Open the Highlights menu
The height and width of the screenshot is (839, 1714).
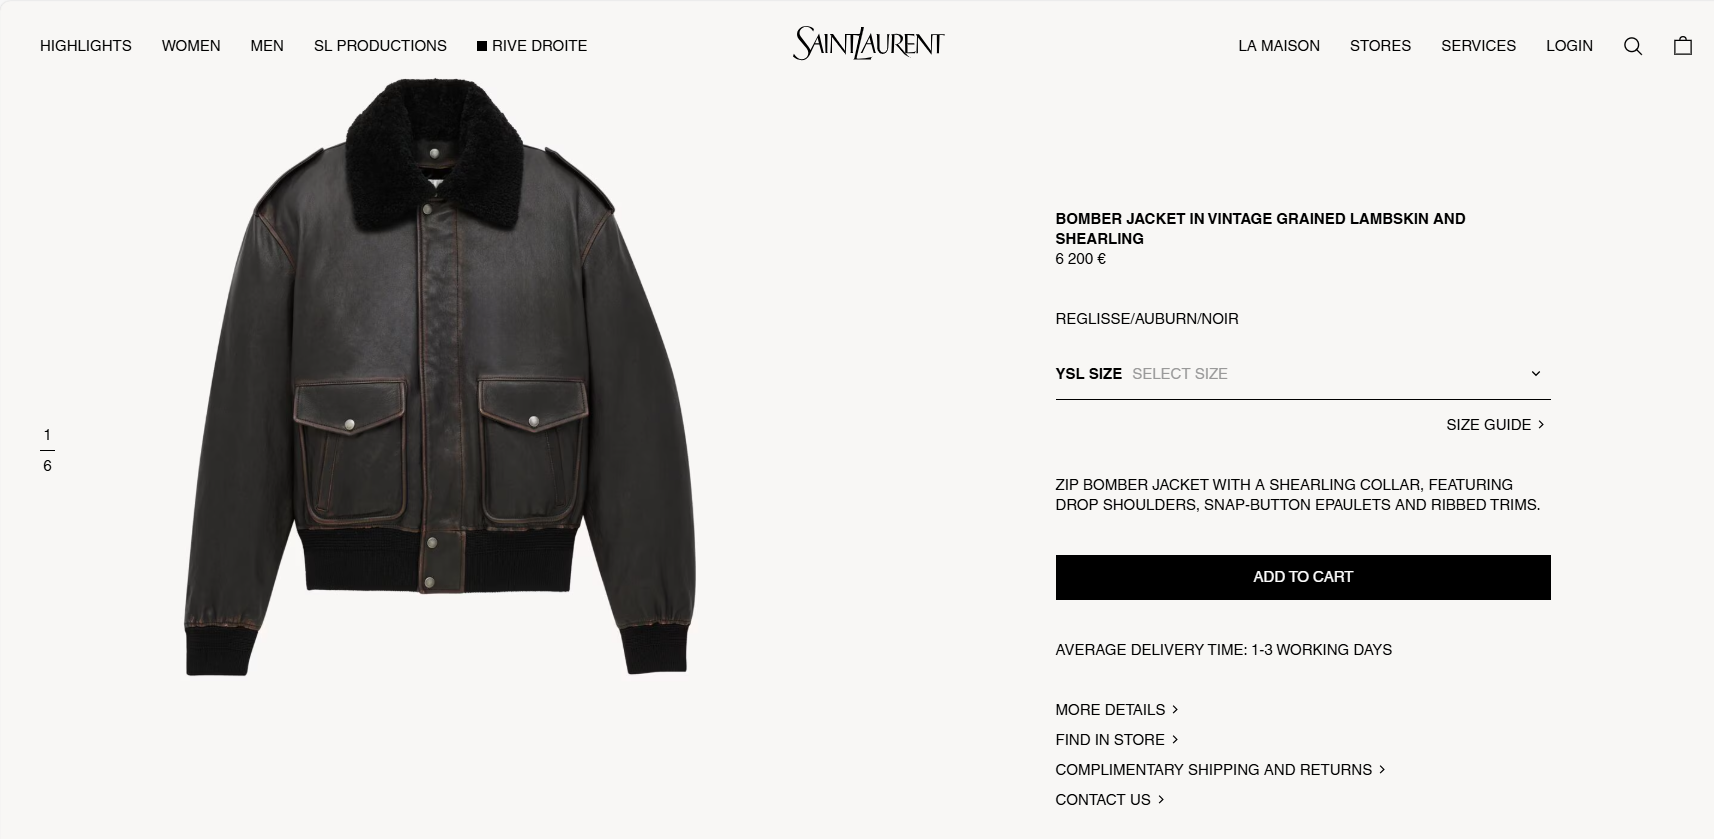point(86,46)
